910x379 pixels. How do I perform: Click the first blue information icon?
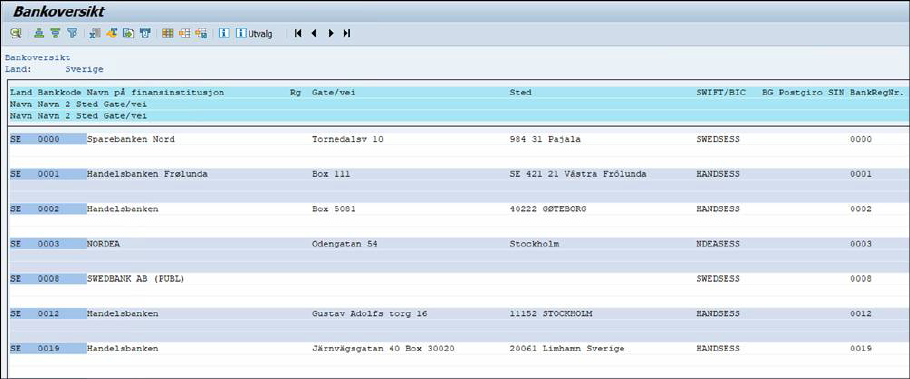pyautogui.click(x=223, y=34)
